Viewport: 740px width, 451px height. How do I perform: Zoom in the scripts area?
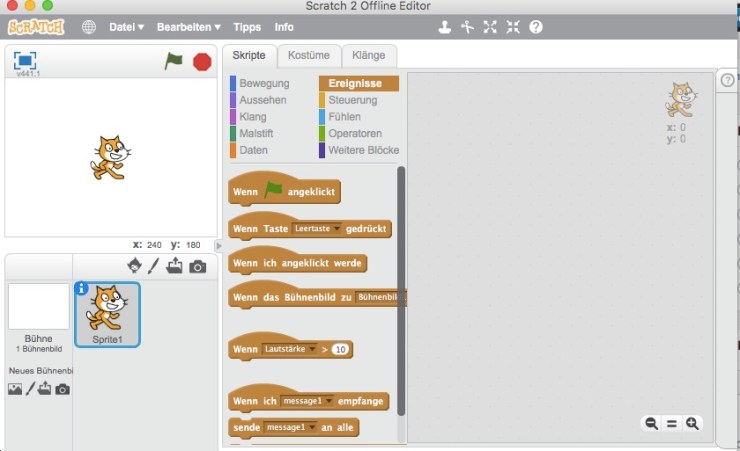pos(692,424)
